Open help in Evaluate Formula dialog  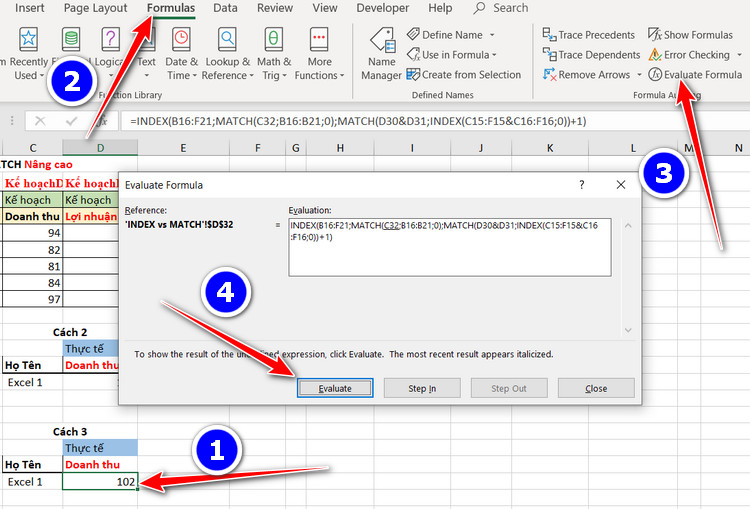[x=582, y=185]
